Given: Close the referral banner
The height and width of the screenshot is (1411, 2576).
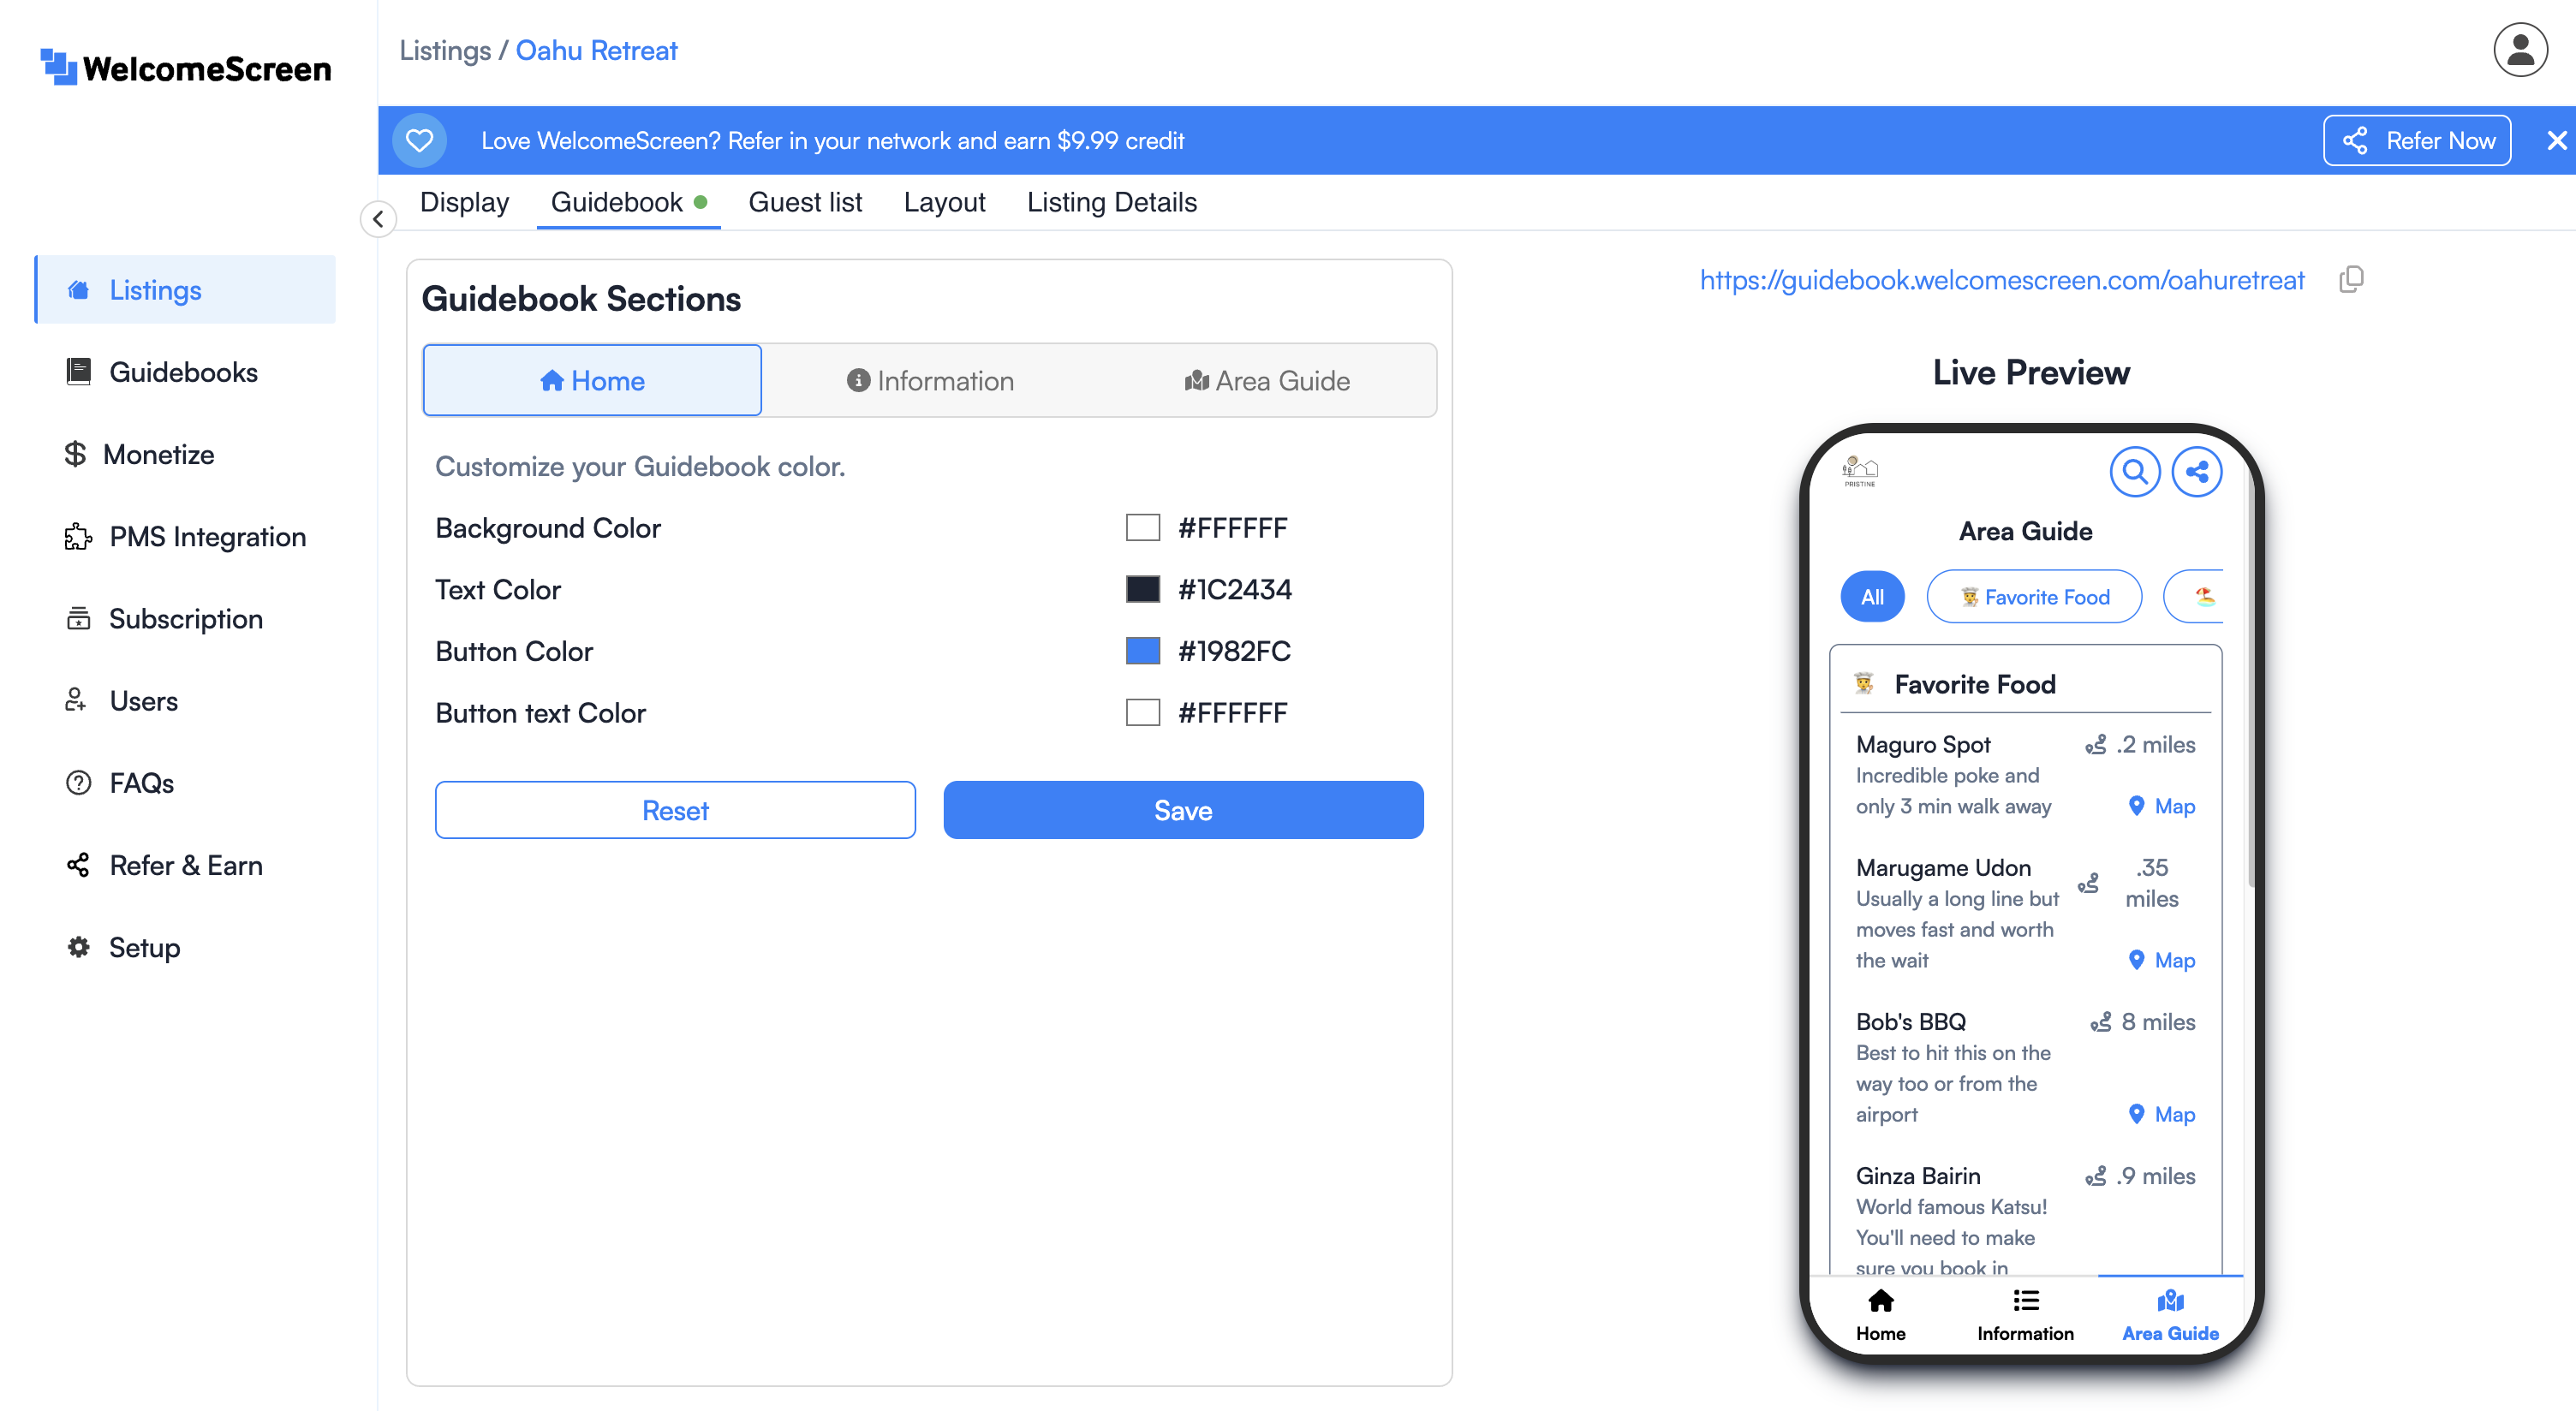Looking at the screenshot, I should point(2556,140).
